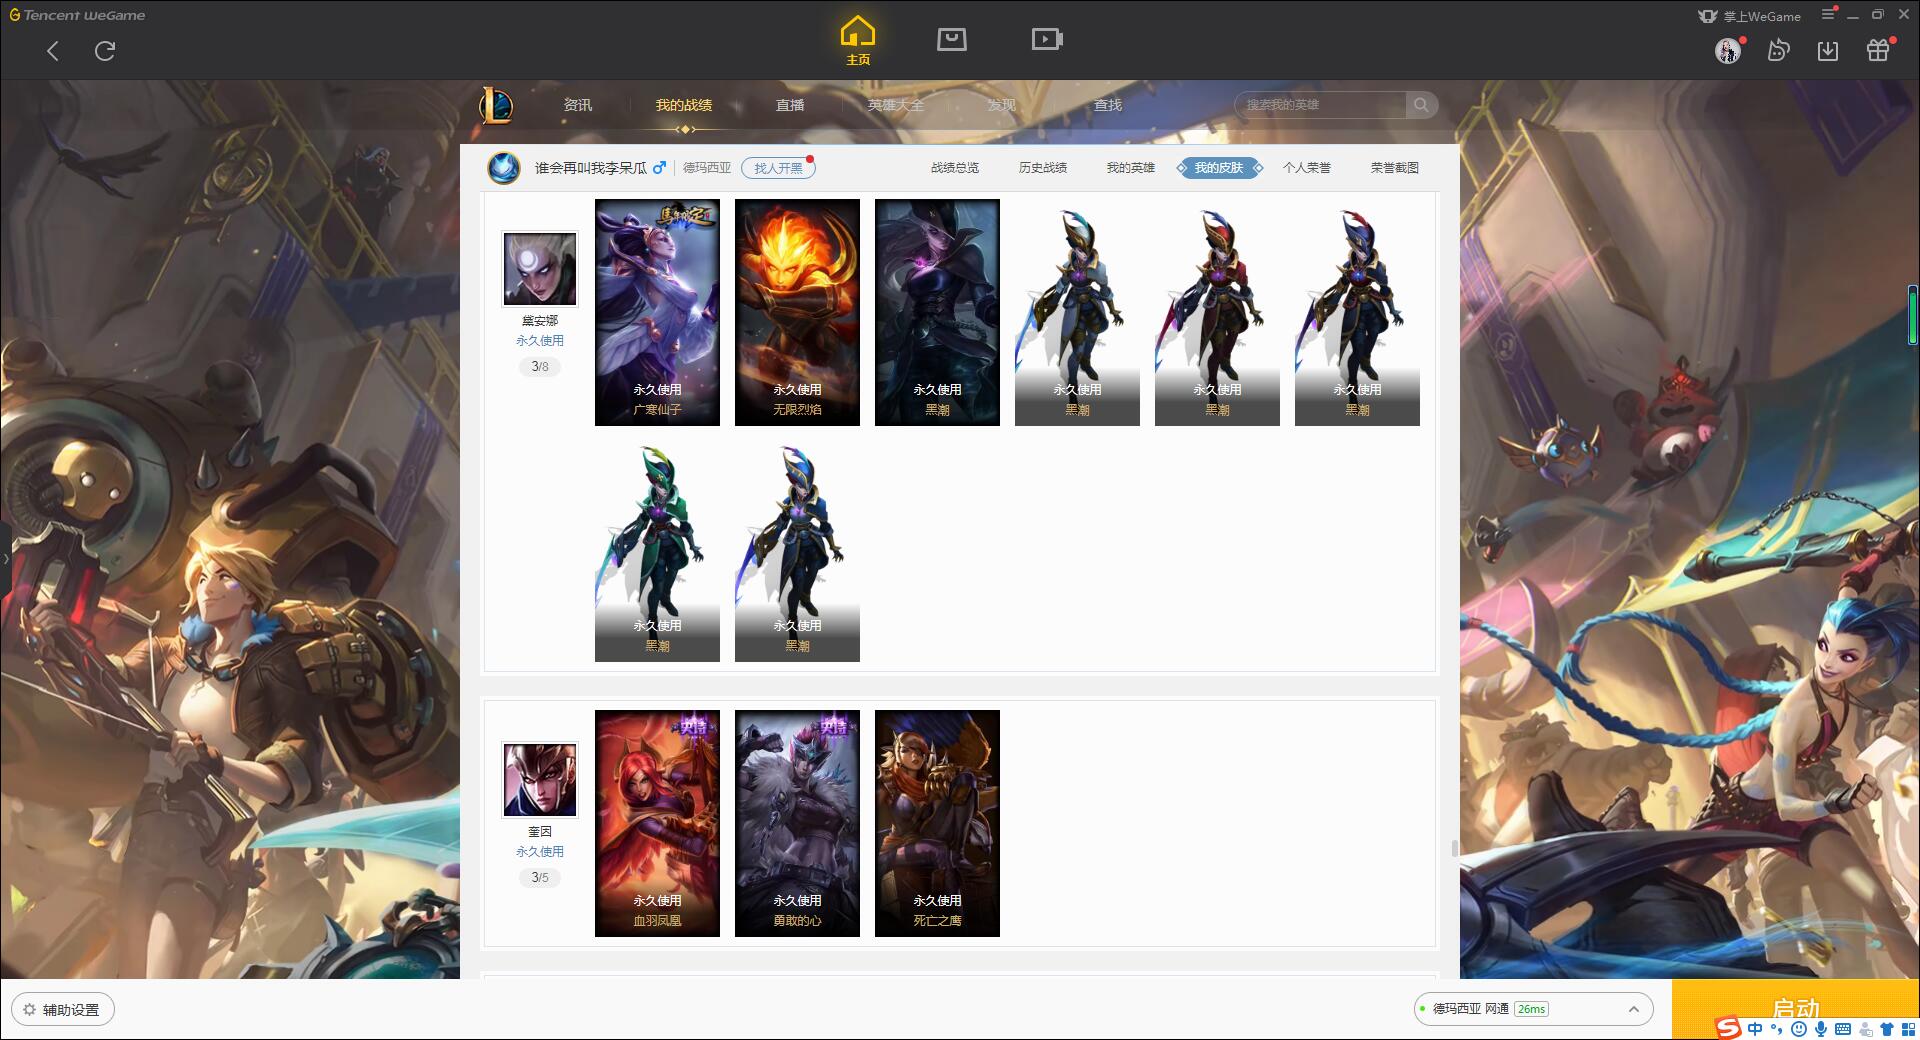This screenshot has width=1920, height=1040.
Task: Open the 勇敢的心 skin card
Action: pyautogui.click(x=797, y=823)
